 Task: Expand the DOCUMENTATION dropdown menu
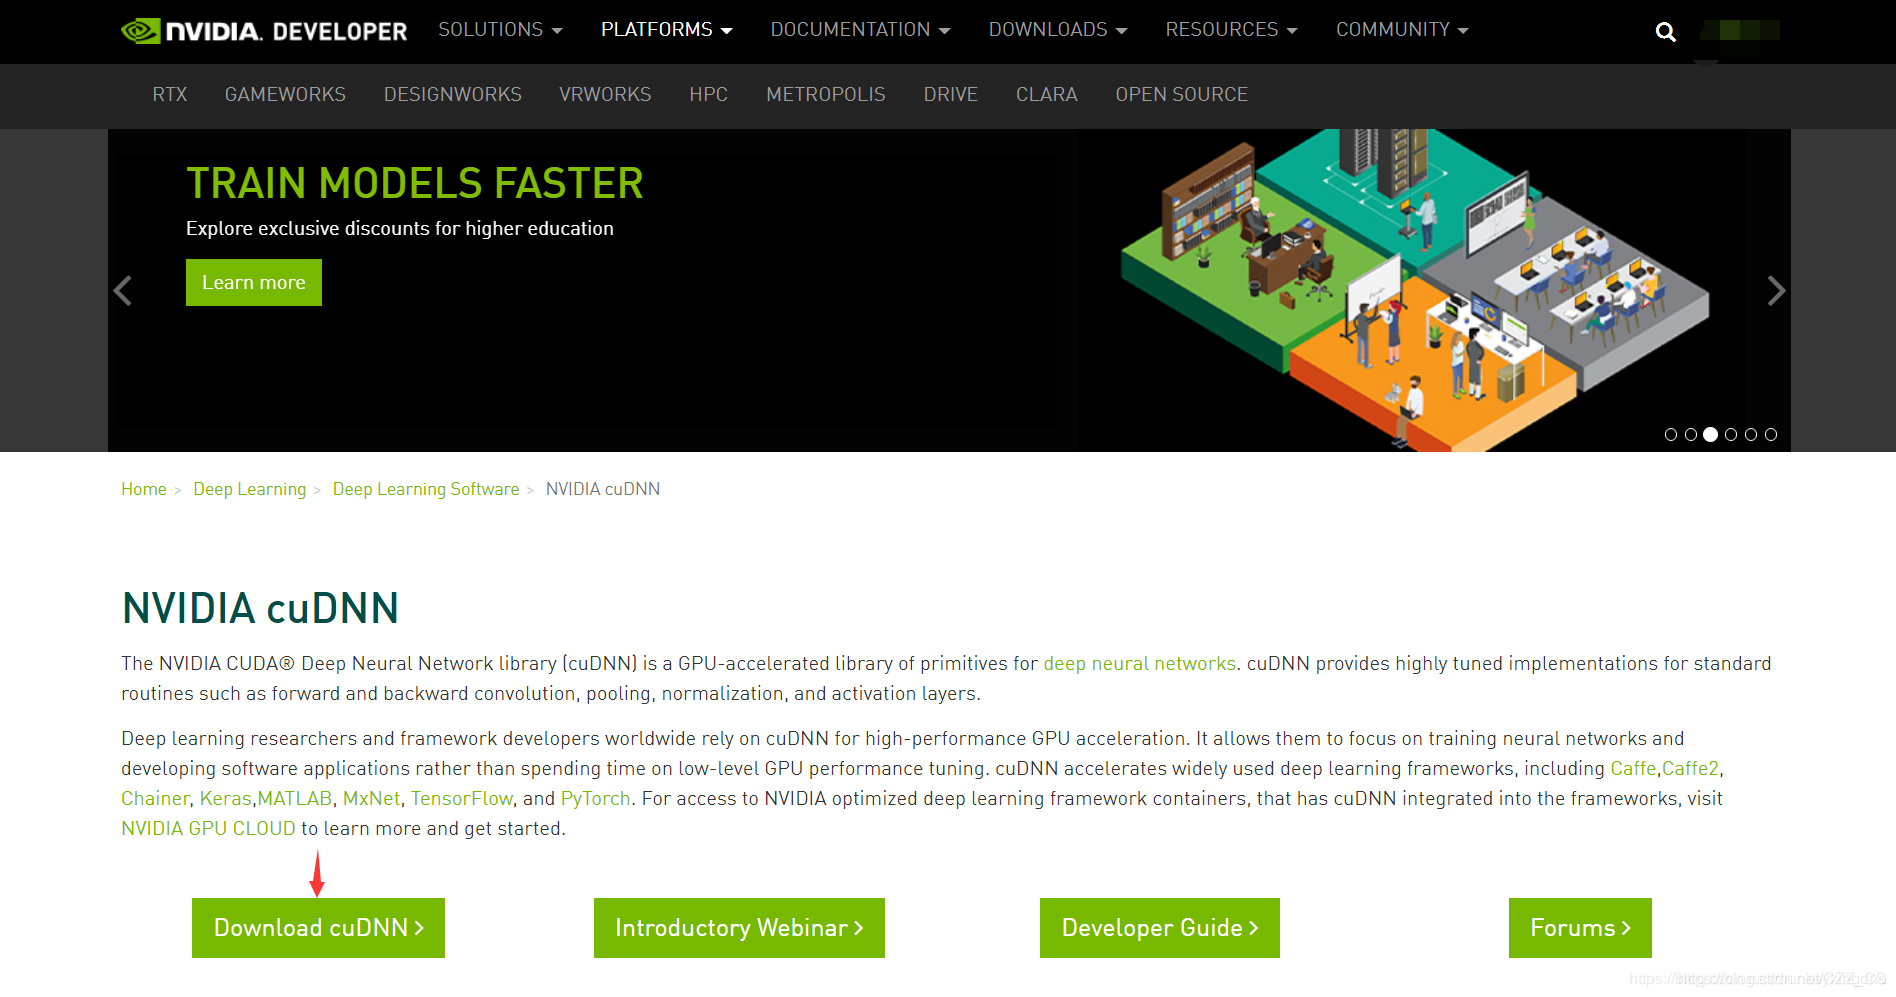click(860, 30)
